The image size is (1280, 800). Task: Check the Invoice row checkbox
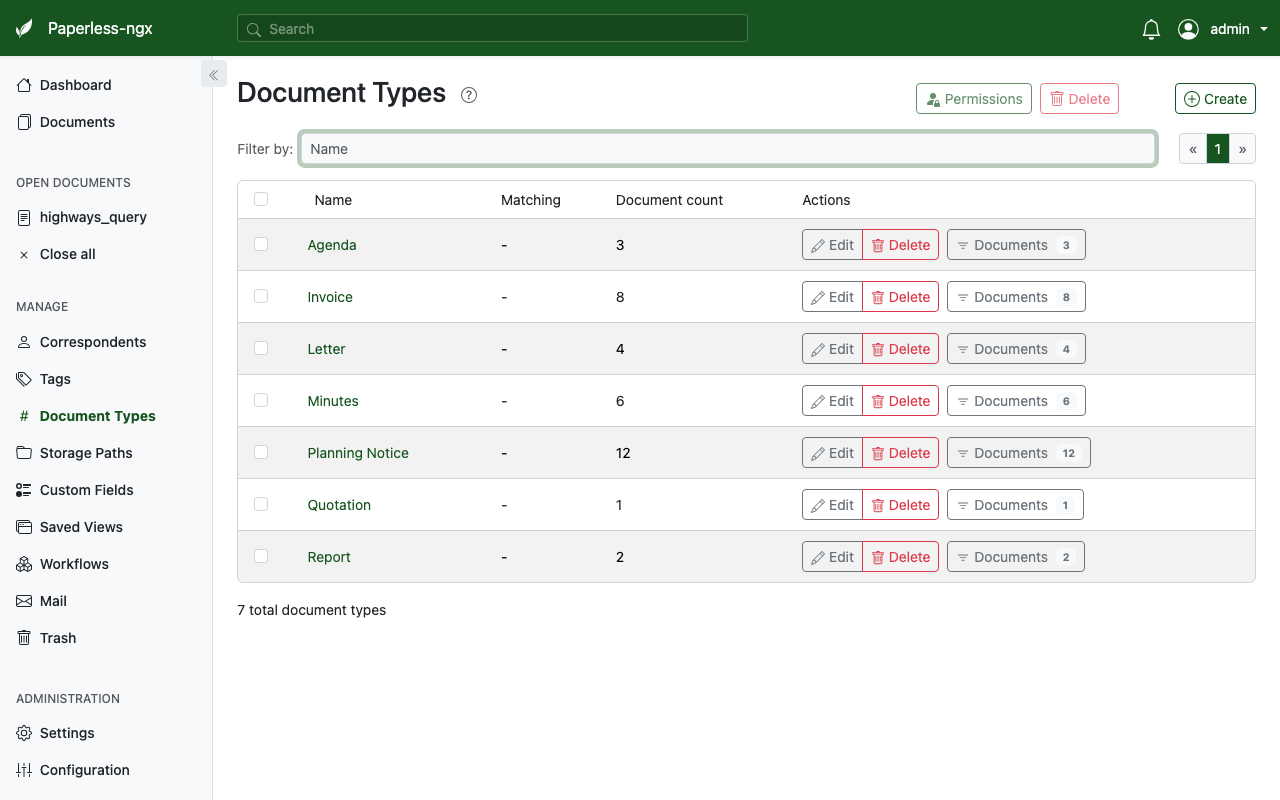click(x=261, y=296)
